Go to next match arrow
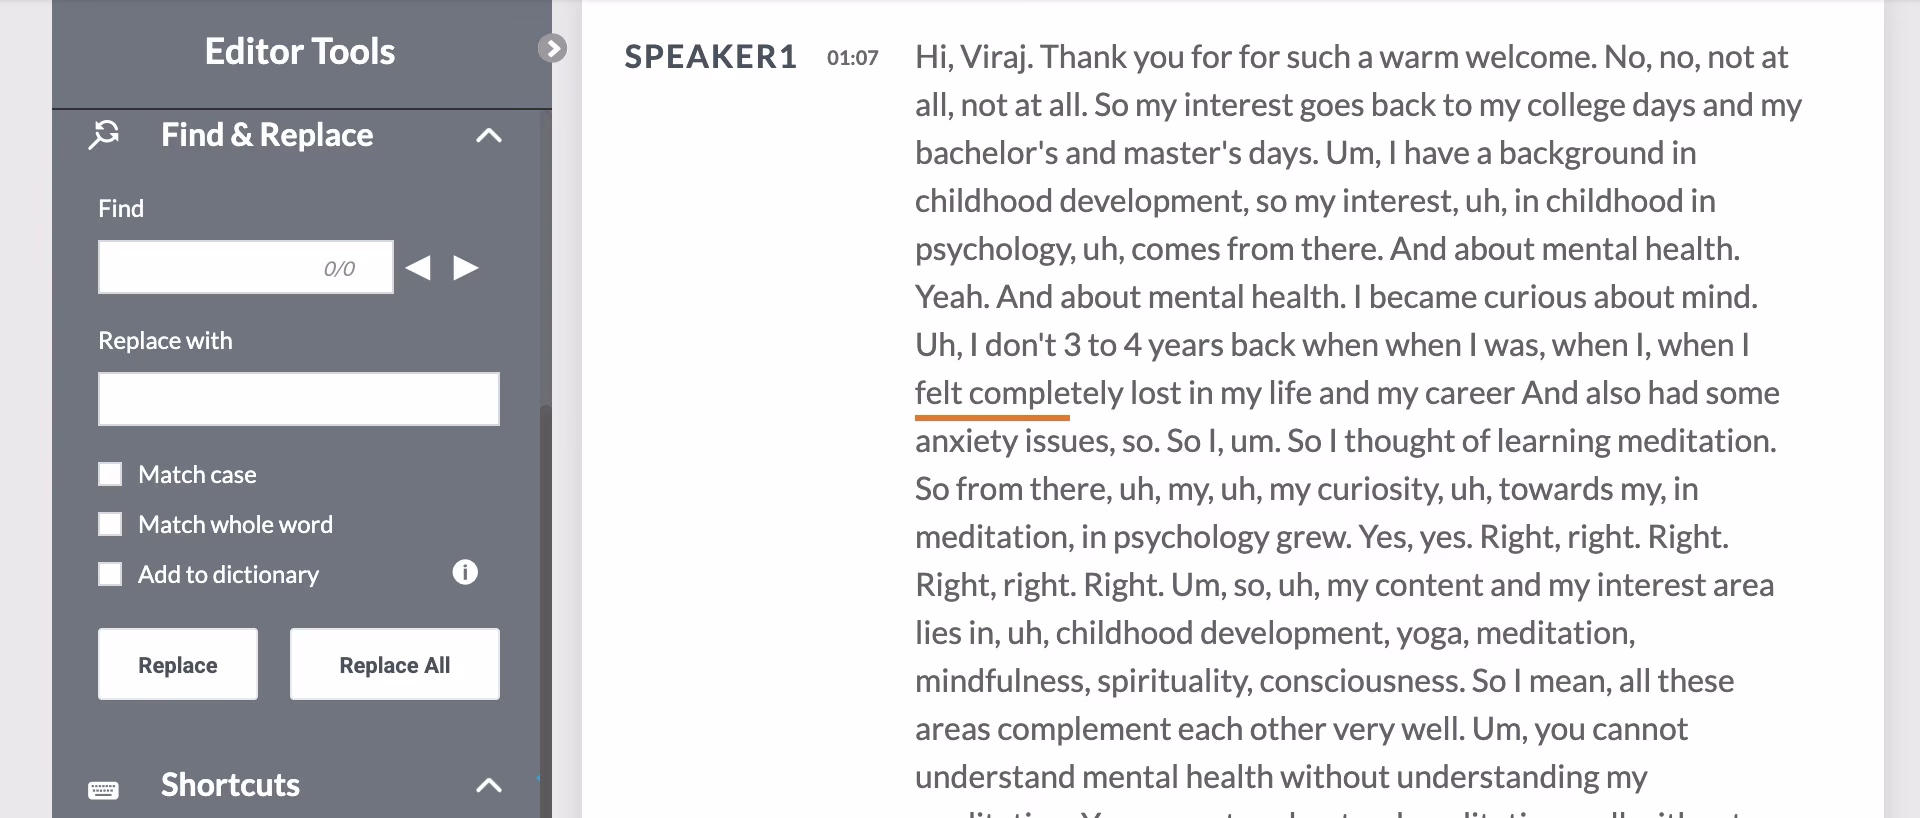This screenshot has width=1920, height=818. [466, 268]
